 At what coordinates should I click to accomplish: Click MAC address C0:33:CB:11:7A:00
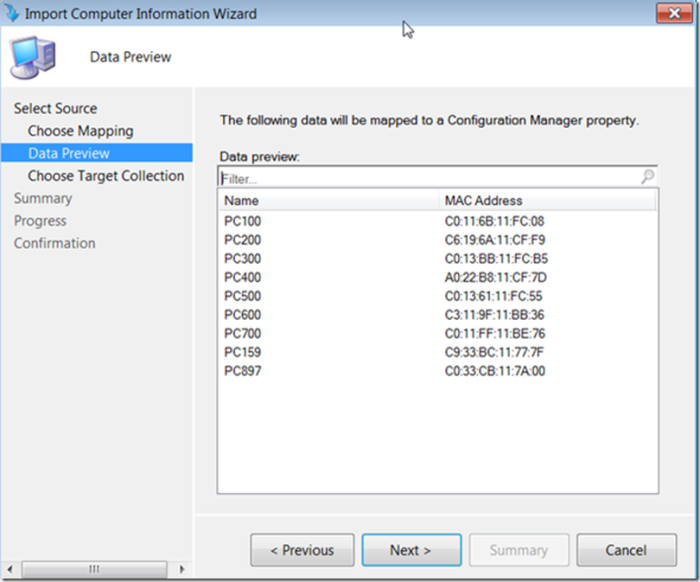[x=495, y=371]
